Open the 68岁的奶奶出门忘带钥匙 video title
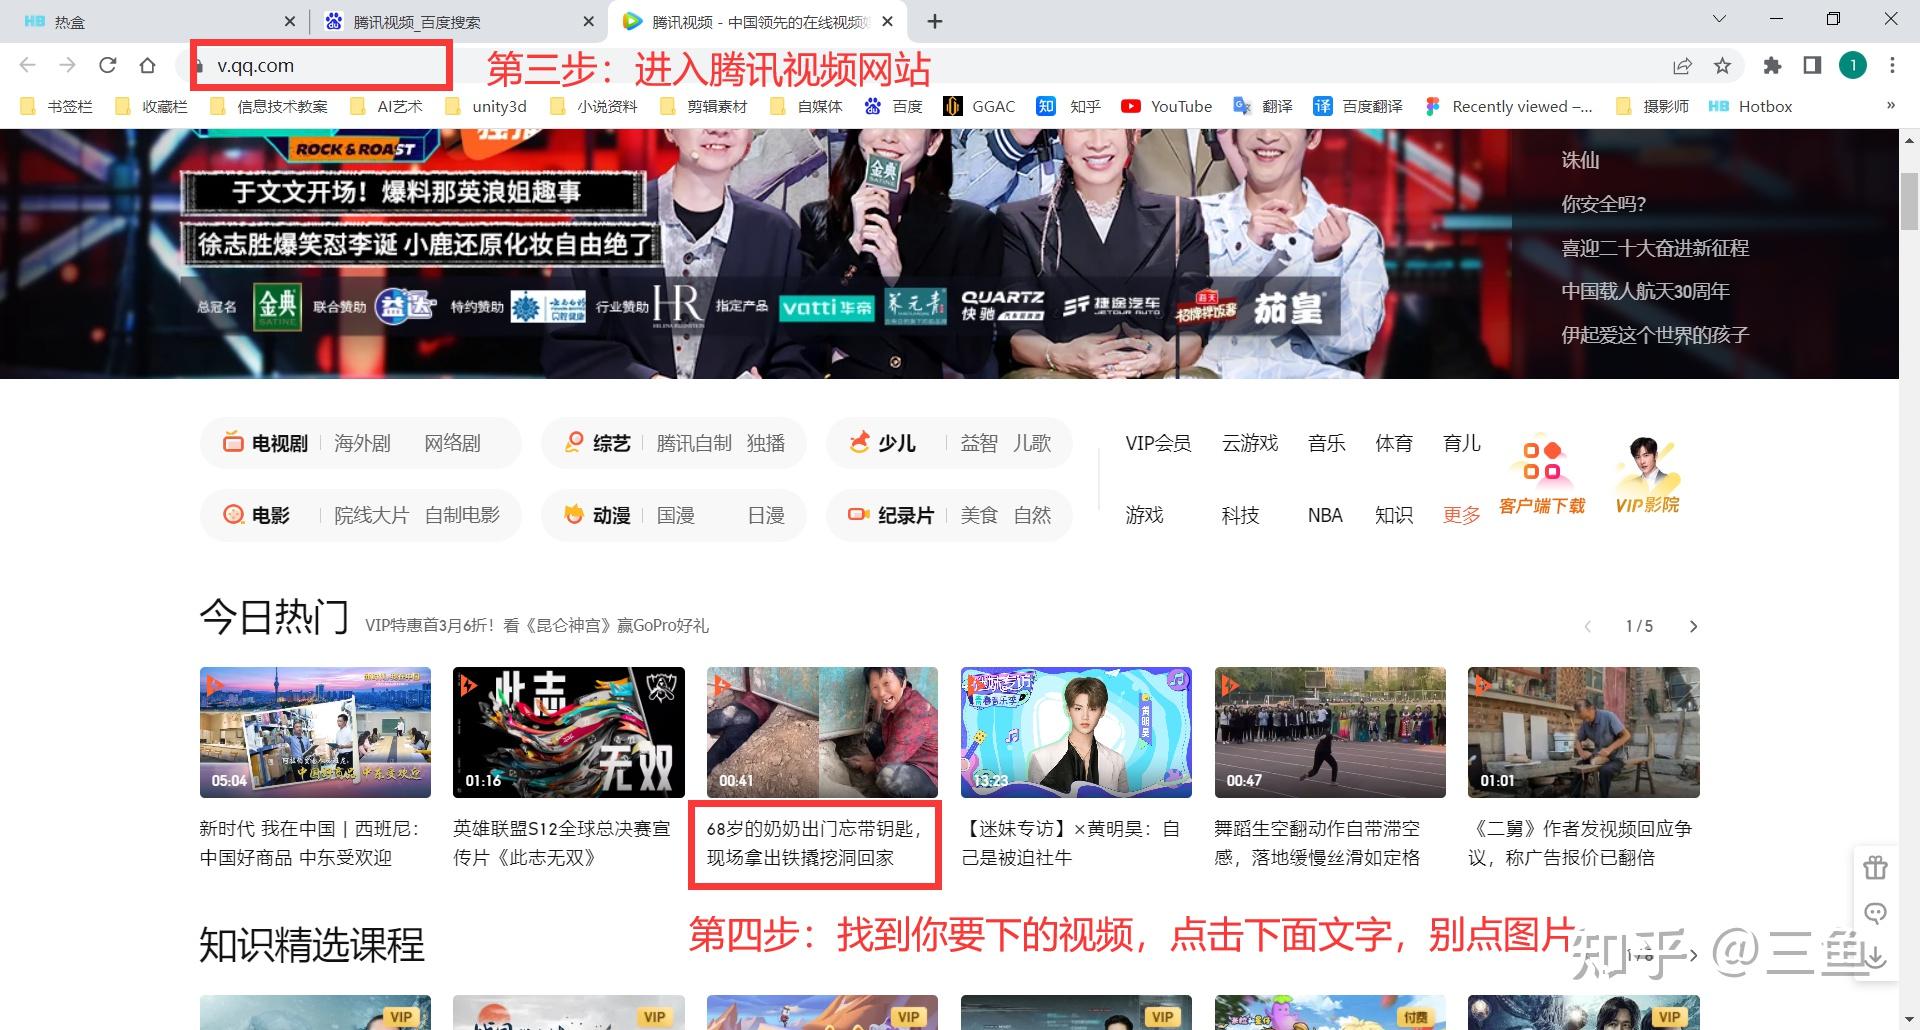The width and height of the screenshot is (1920, 1030). tap(814, 843)
